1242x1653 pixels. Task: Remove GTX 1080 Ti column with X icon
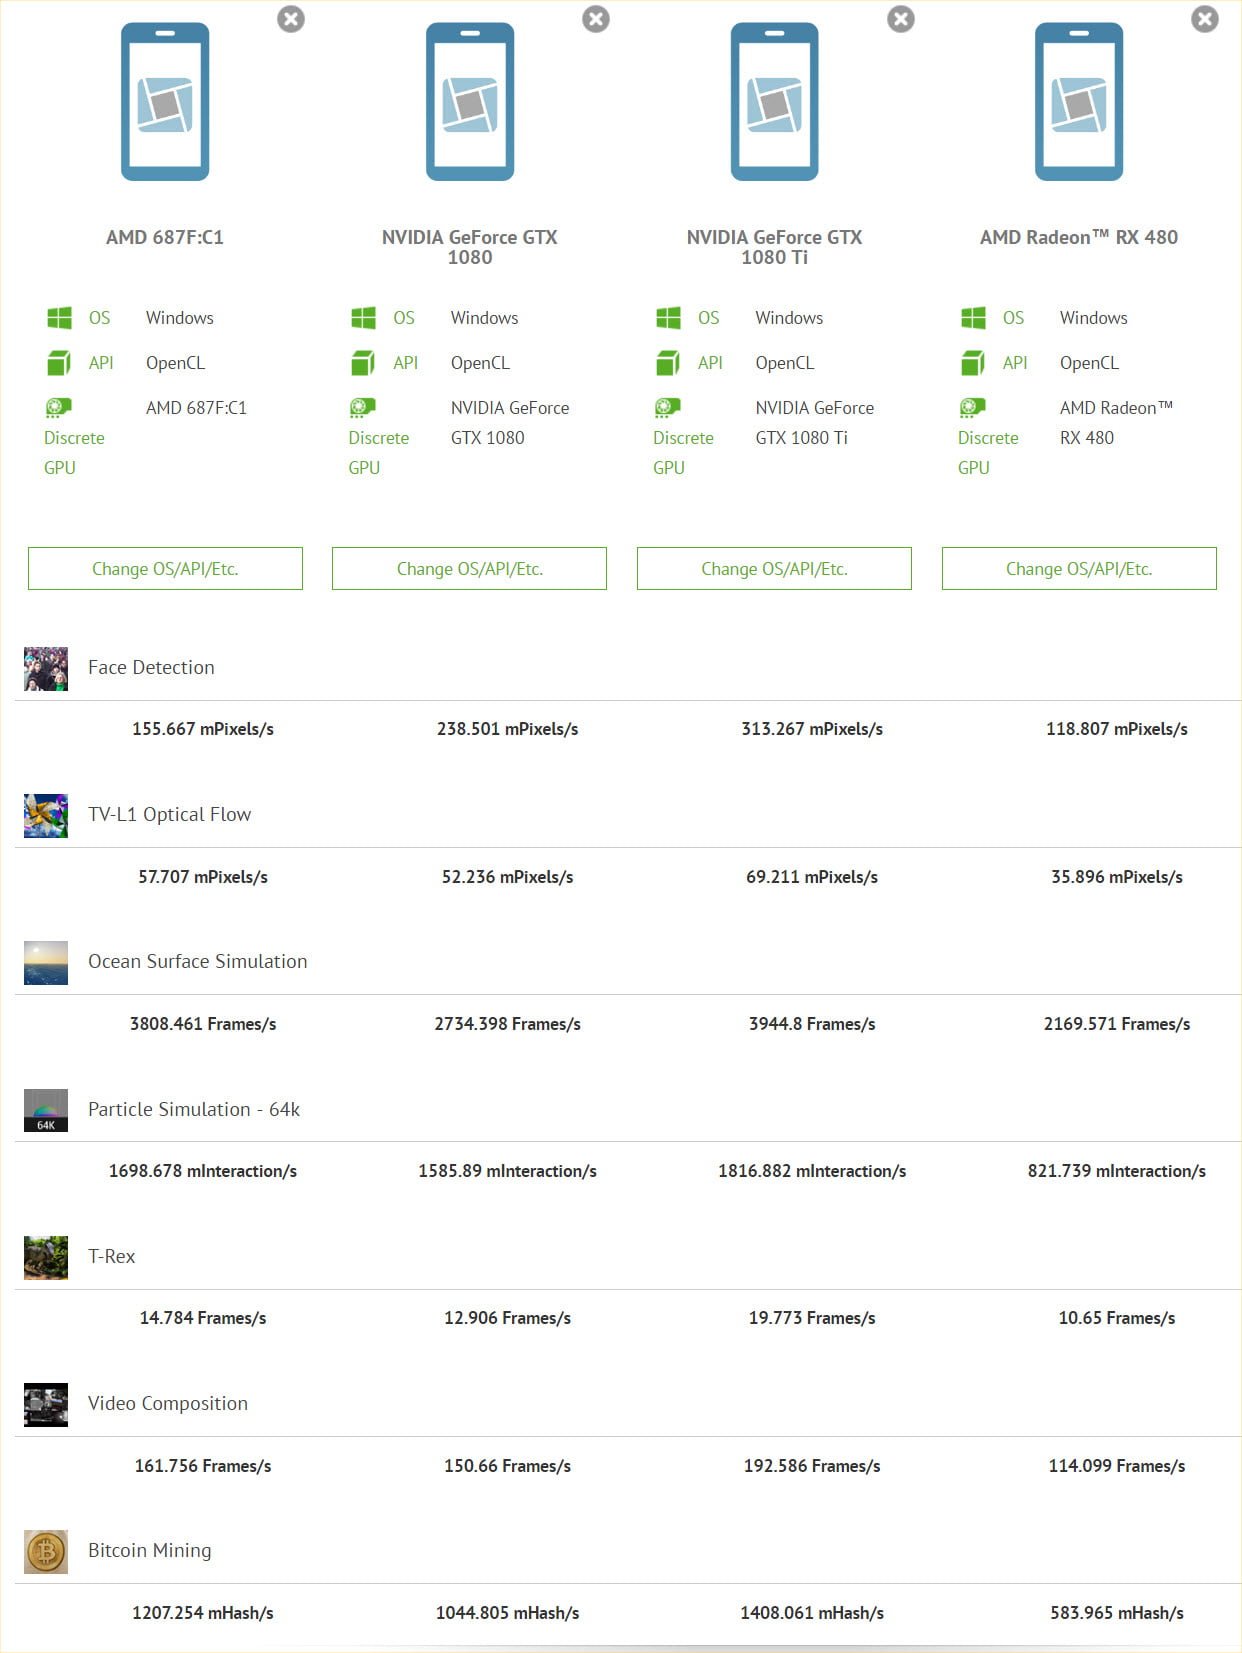(901, 19)
